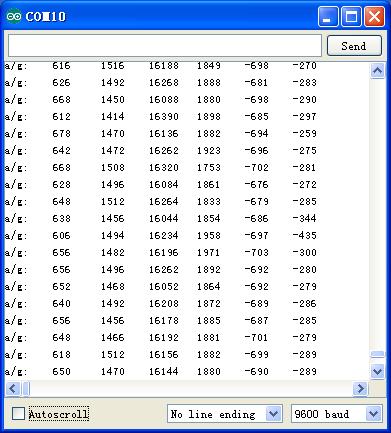Click the Send button
The height and width of the screenshot is (433, 391).
point(354,46)
